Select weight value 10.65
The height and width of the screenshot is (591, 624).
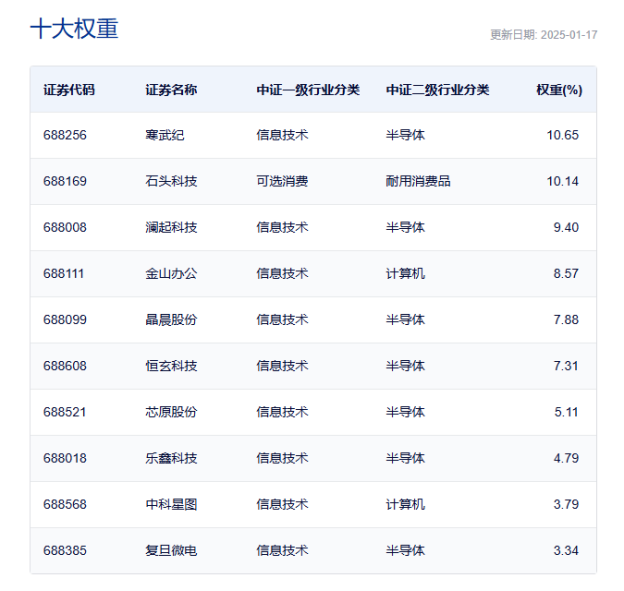pyautogui.click(x=562, y=135)
